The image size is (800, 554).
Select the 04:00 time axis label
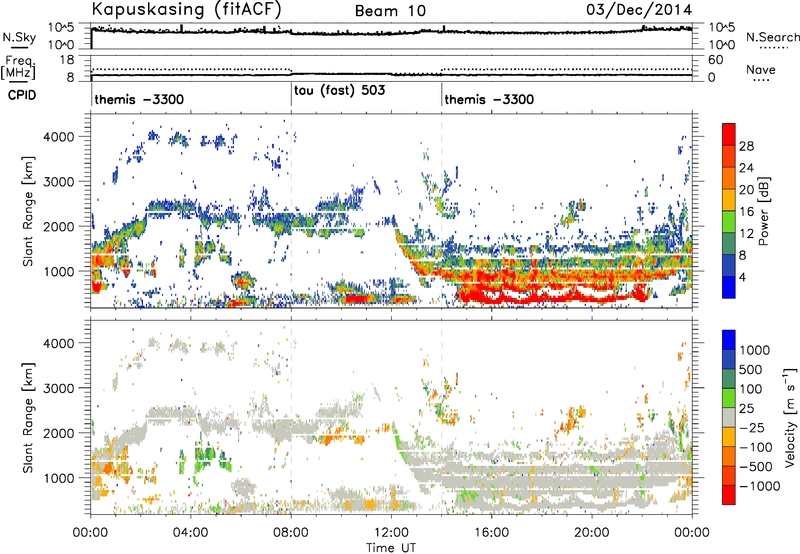pyautogui.click(x=191, y=533)
